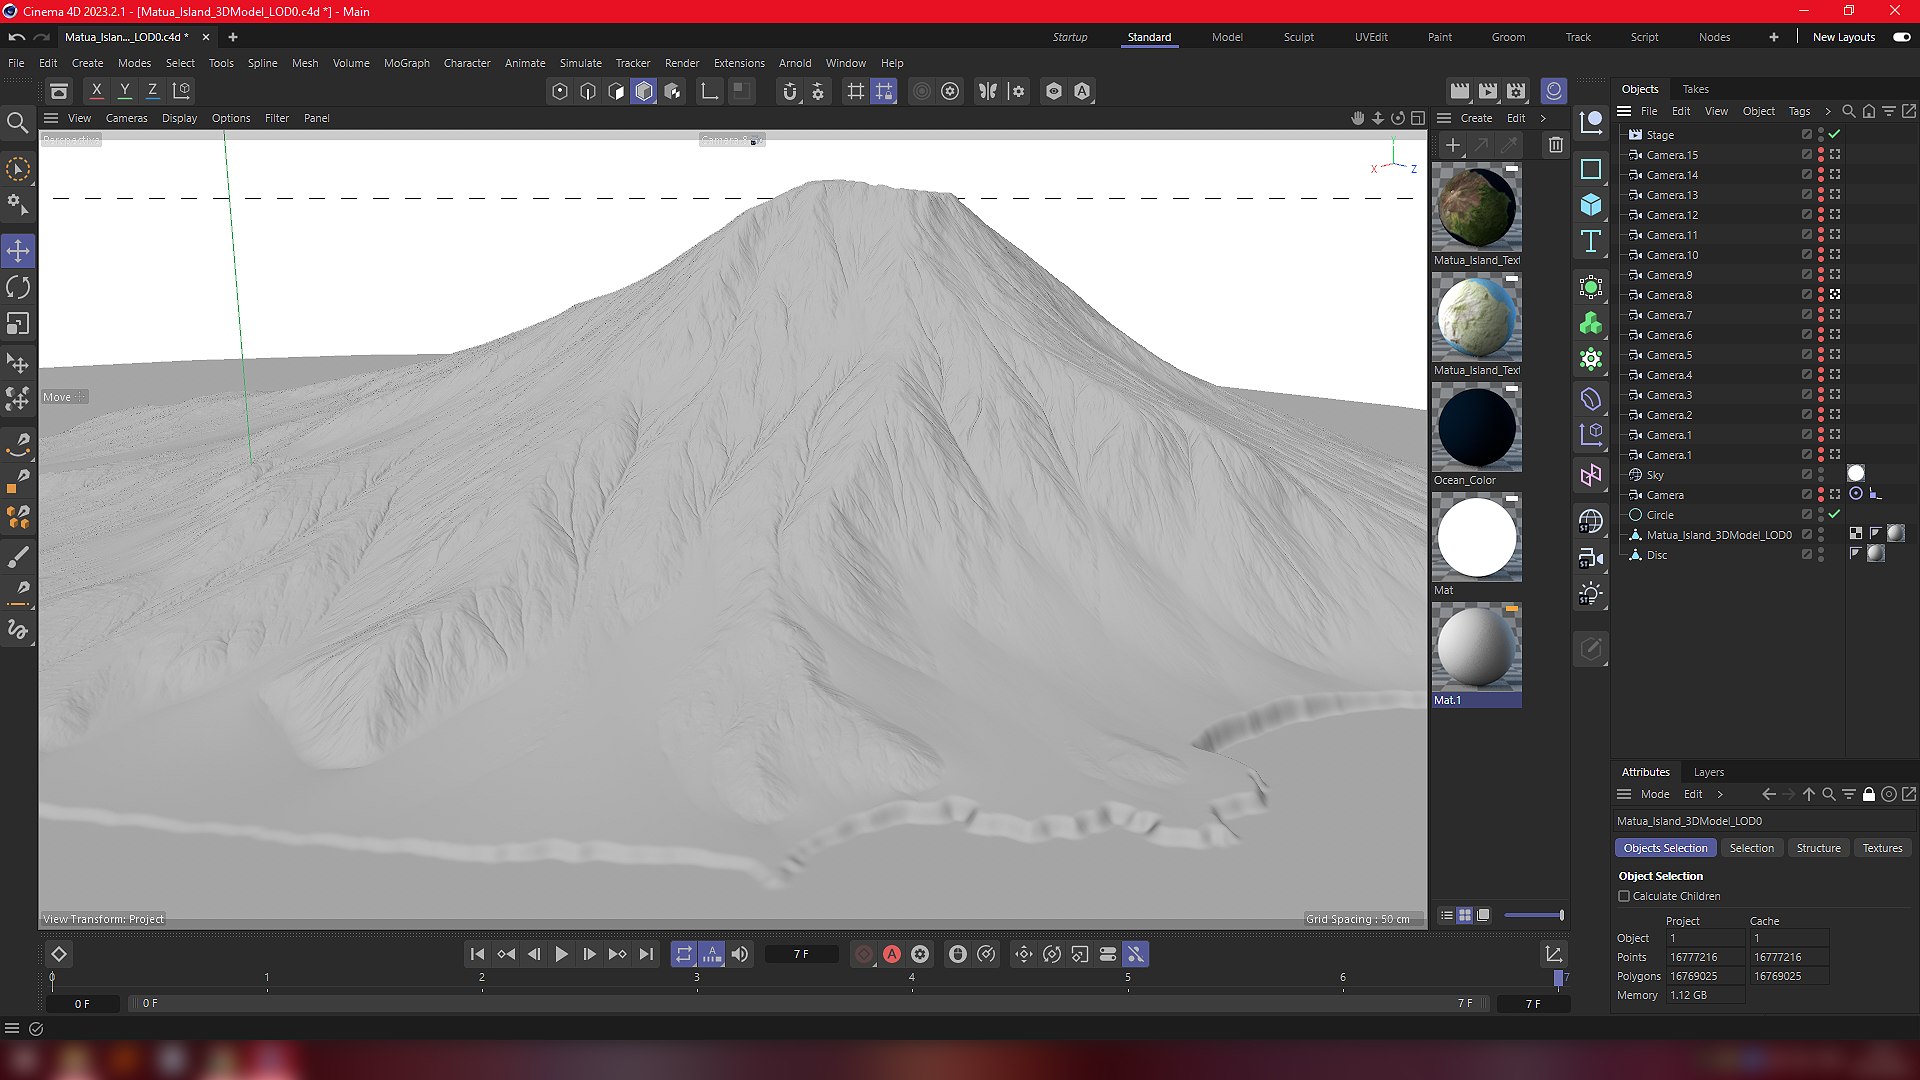Viewport: 1920px width, 1080px height.
Task: Open Object Manager Tags menu
Action: coord(1800,111)
